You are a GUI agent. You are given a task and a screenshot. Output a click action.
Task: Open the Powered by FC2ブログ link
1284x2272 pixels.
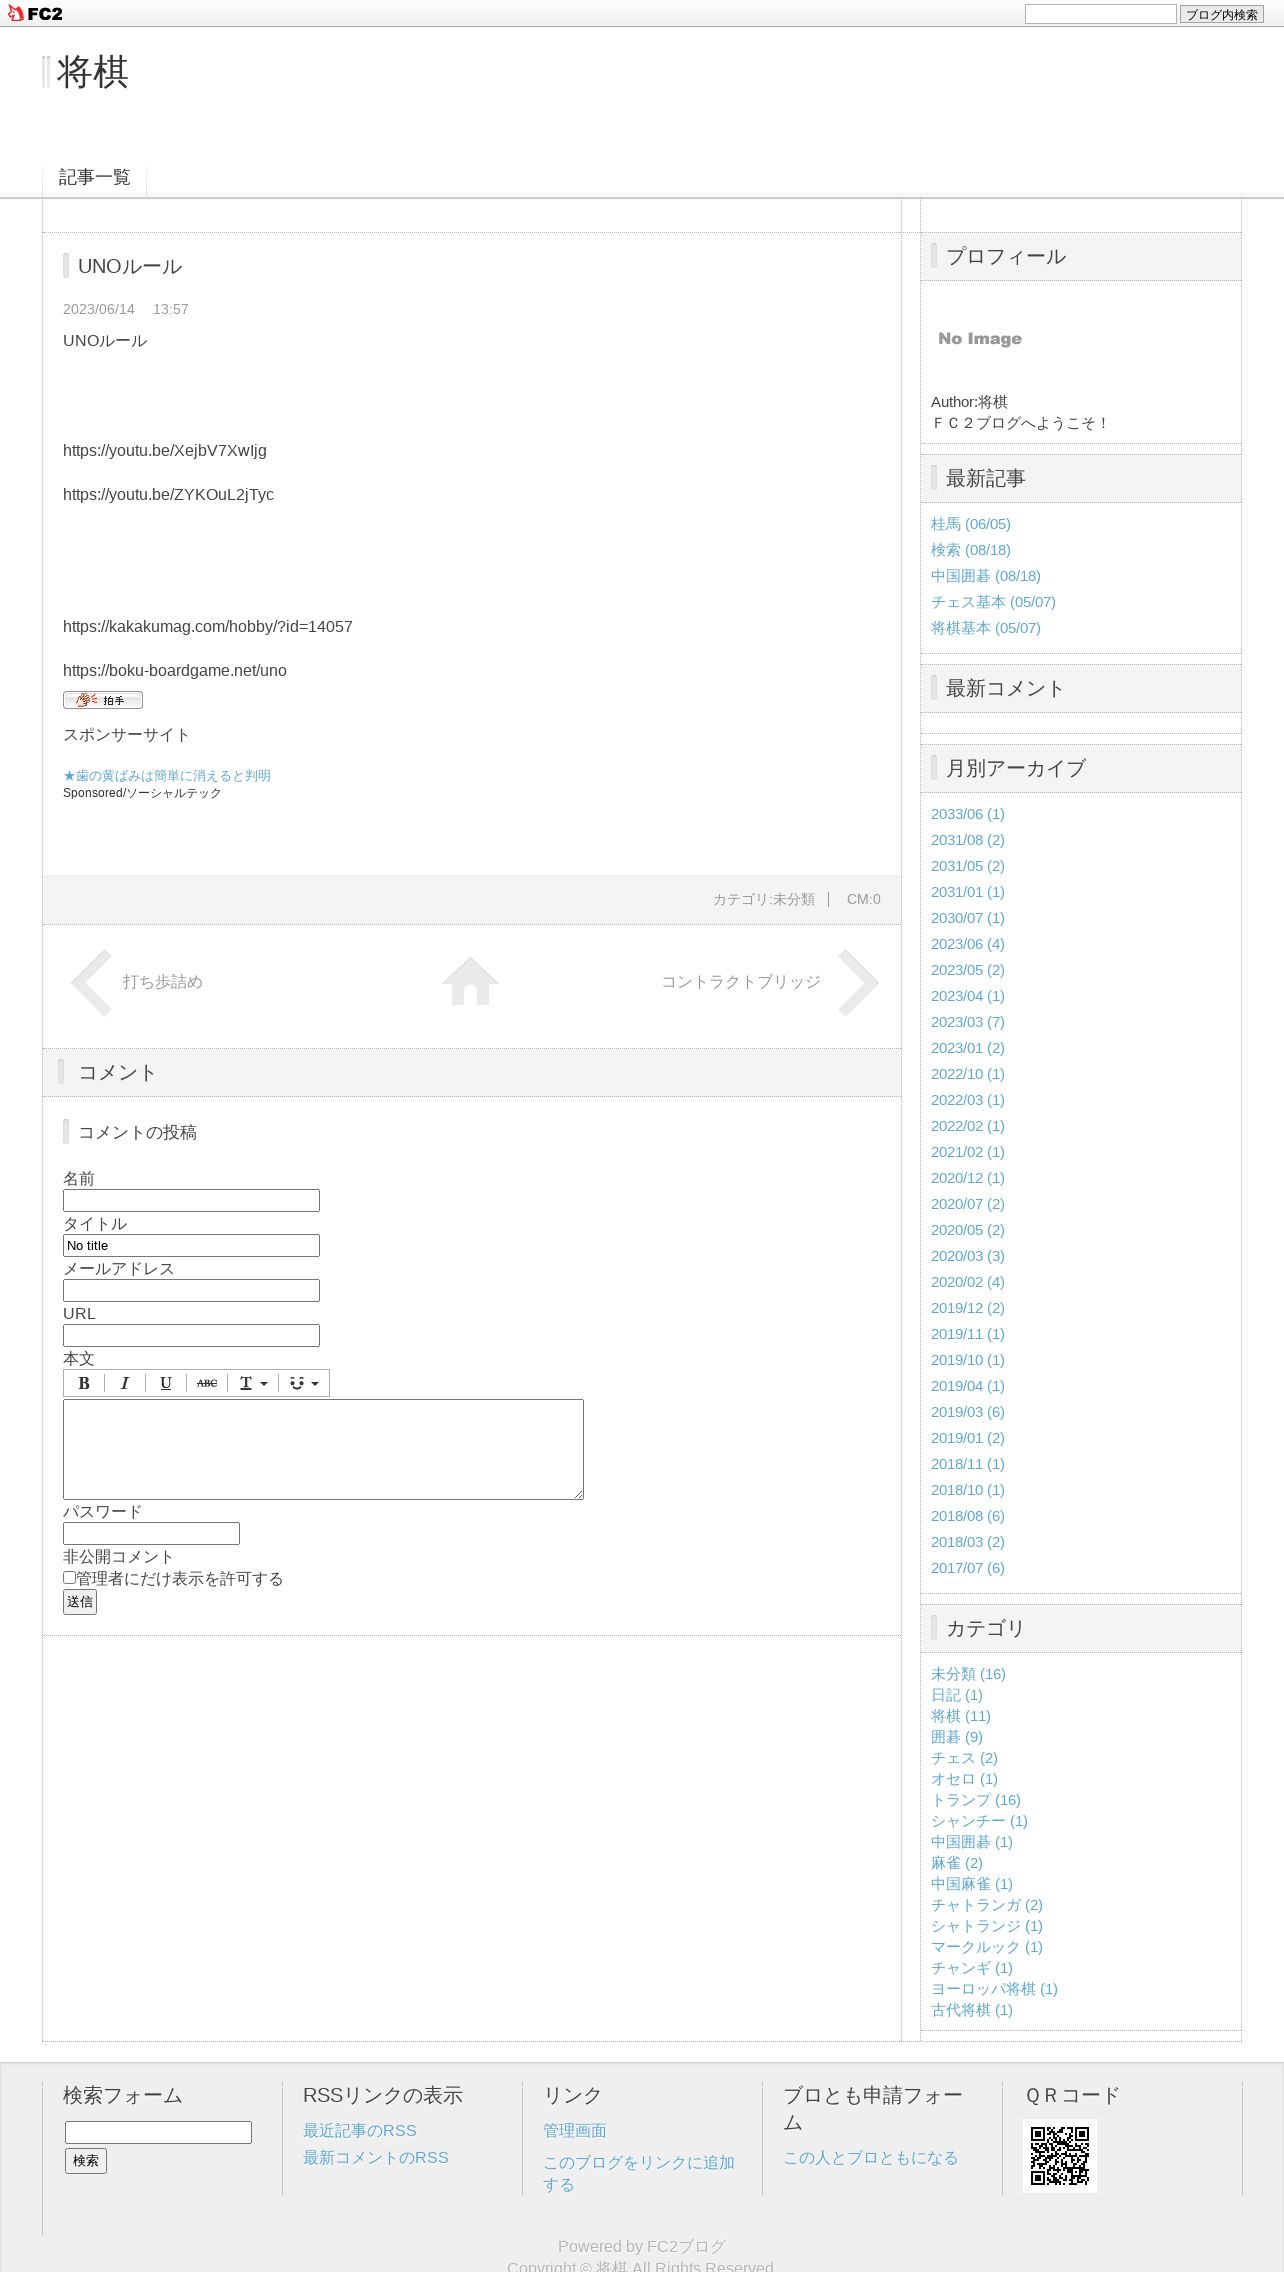coord(642,2246)
